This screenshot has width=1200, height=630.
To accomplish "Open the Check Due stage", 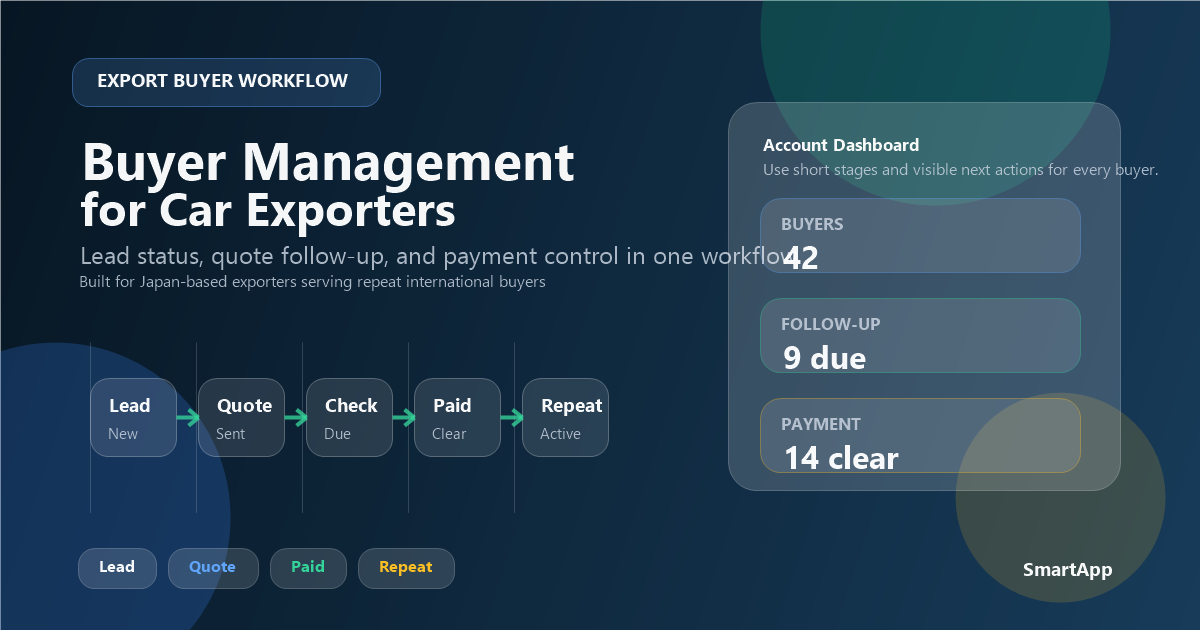I will [x=349, y=417].
